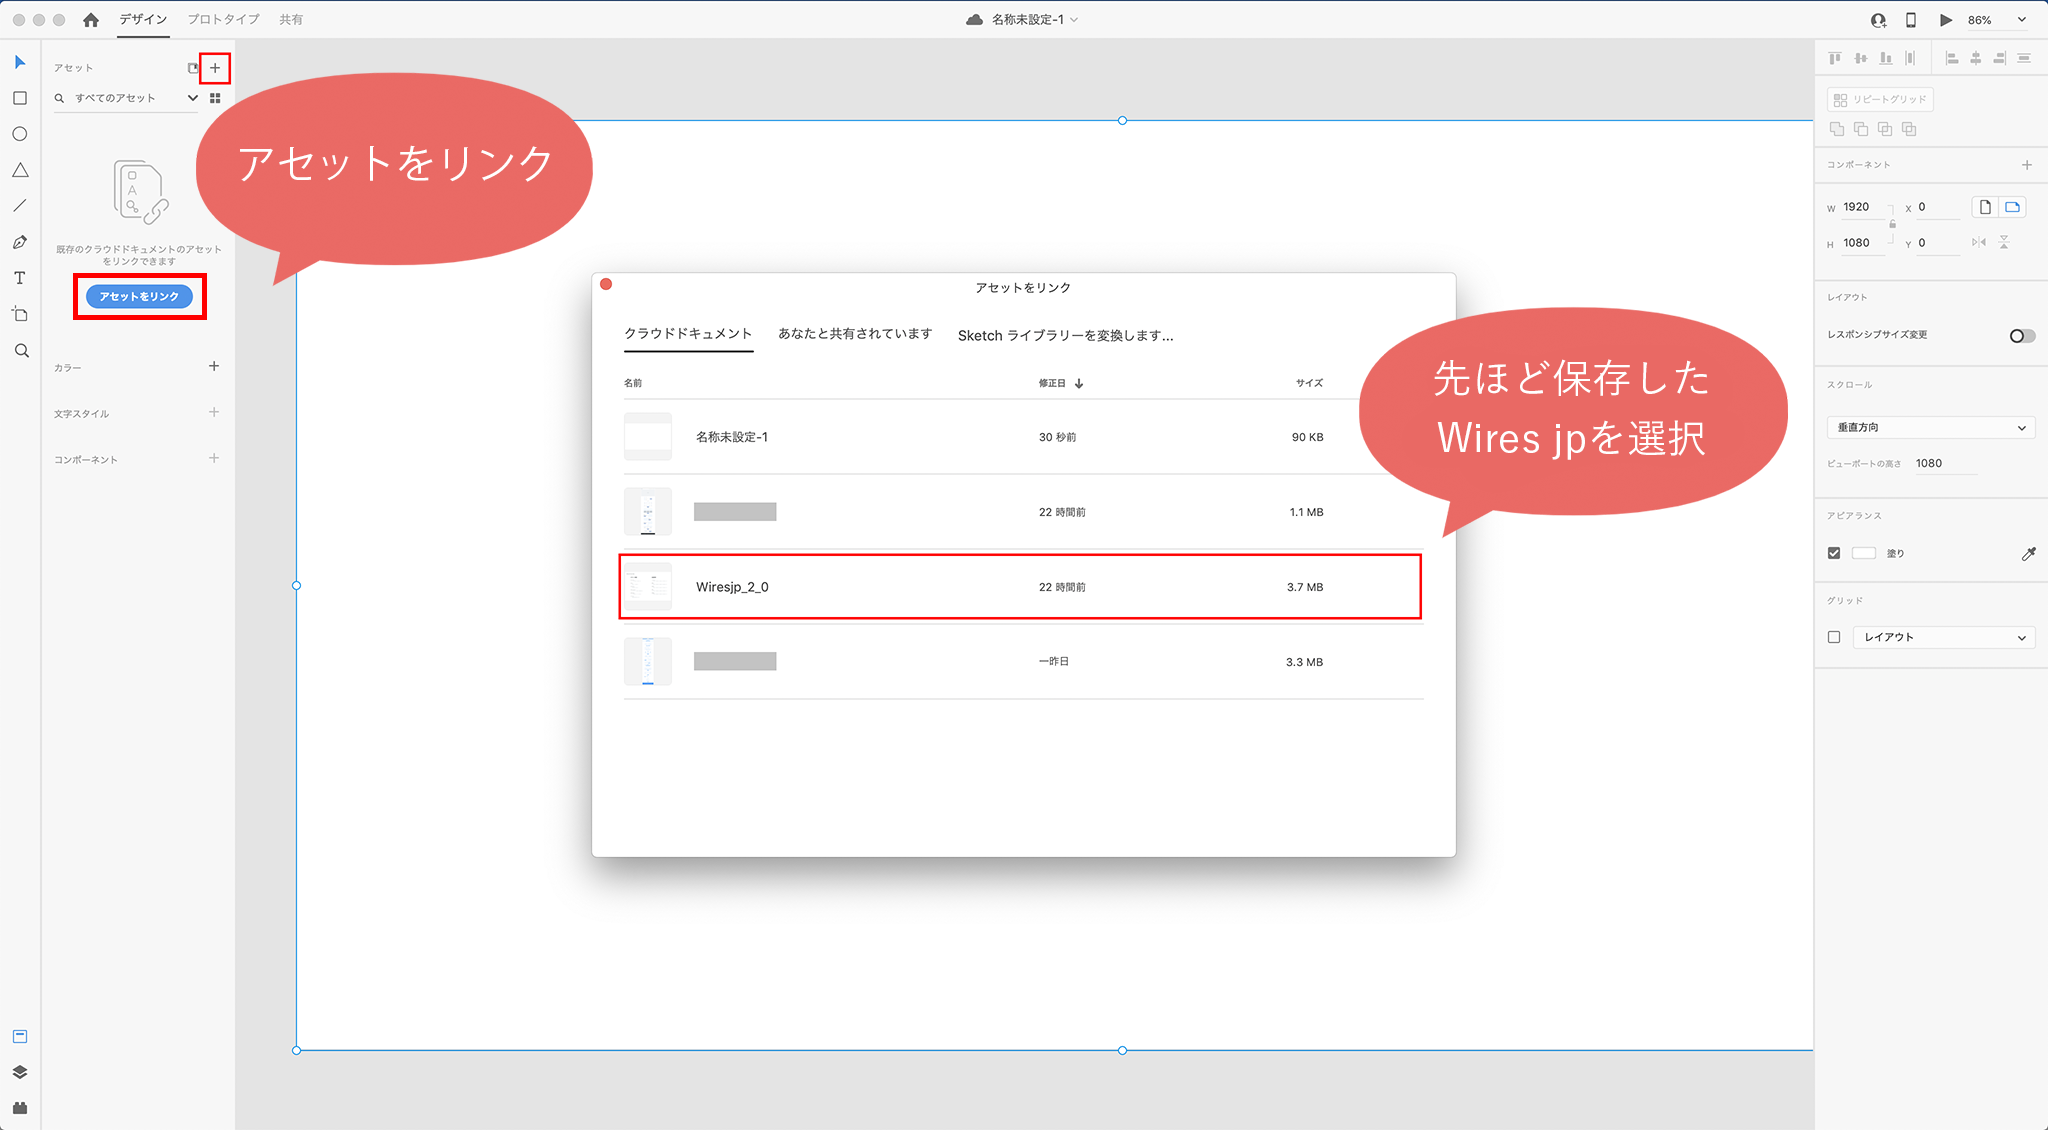Uncheck the fill checkbox
This screenshot has width=2048, height=1130.
coord(1834,553)
